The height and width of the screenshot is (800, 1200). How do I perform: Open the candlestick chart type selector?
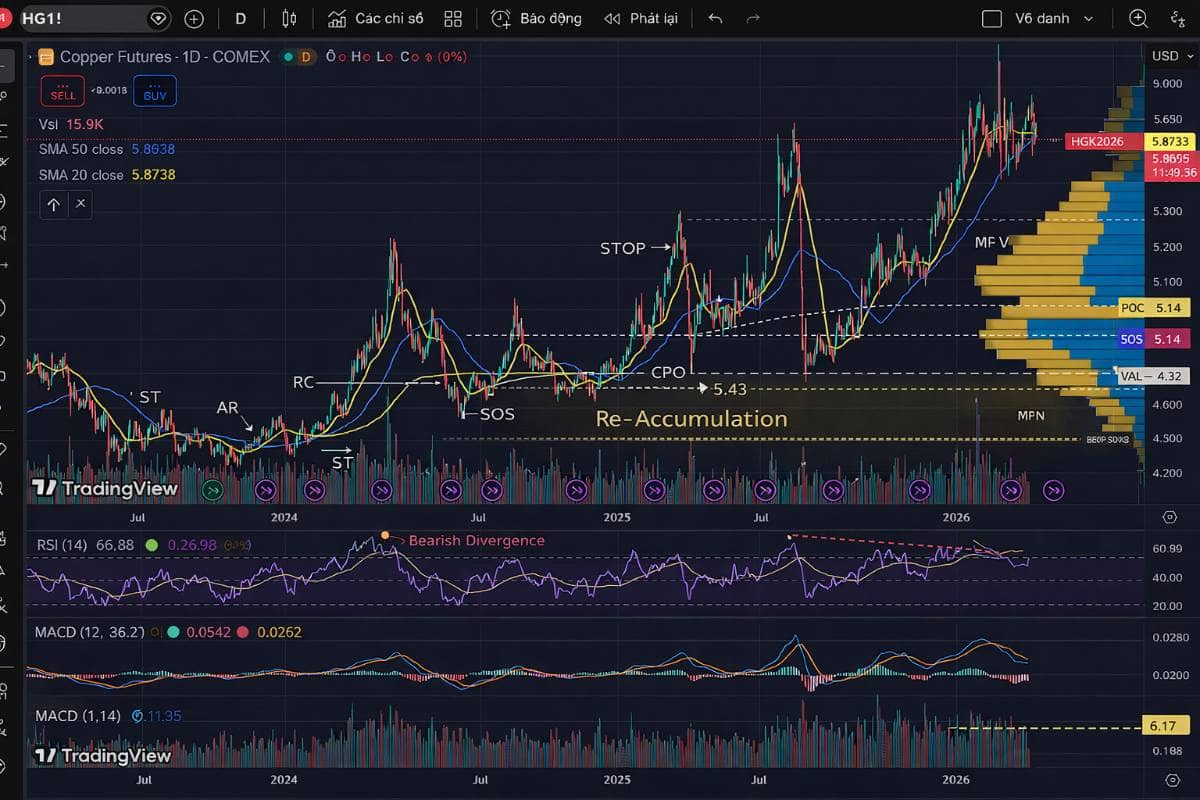[x=290, y=18]
